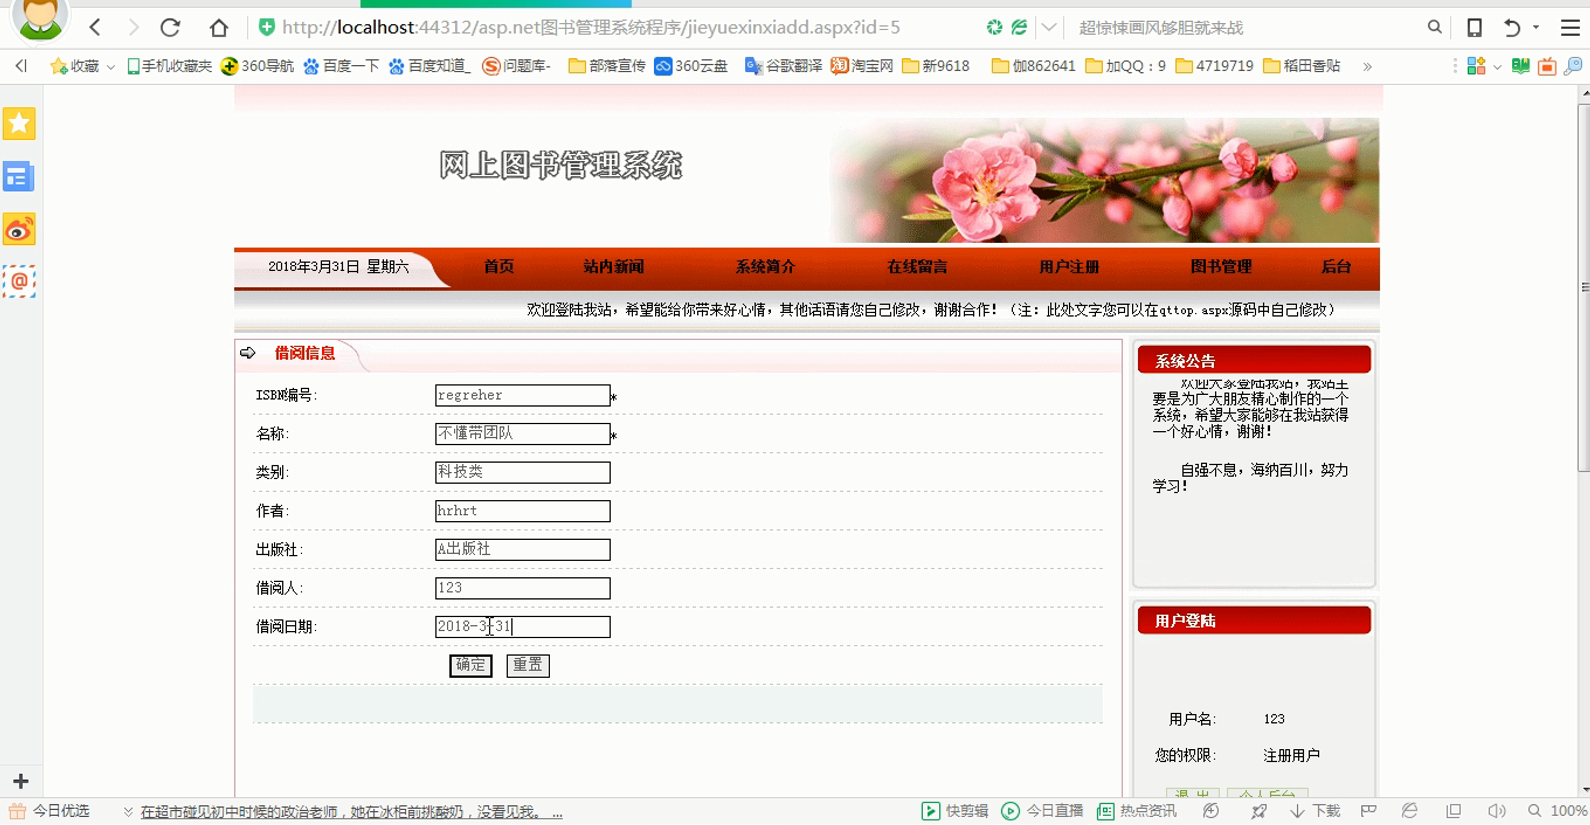Reload the page with the refresh icon
Viewport: 1590px width, 825px height.
coord(170,27)
